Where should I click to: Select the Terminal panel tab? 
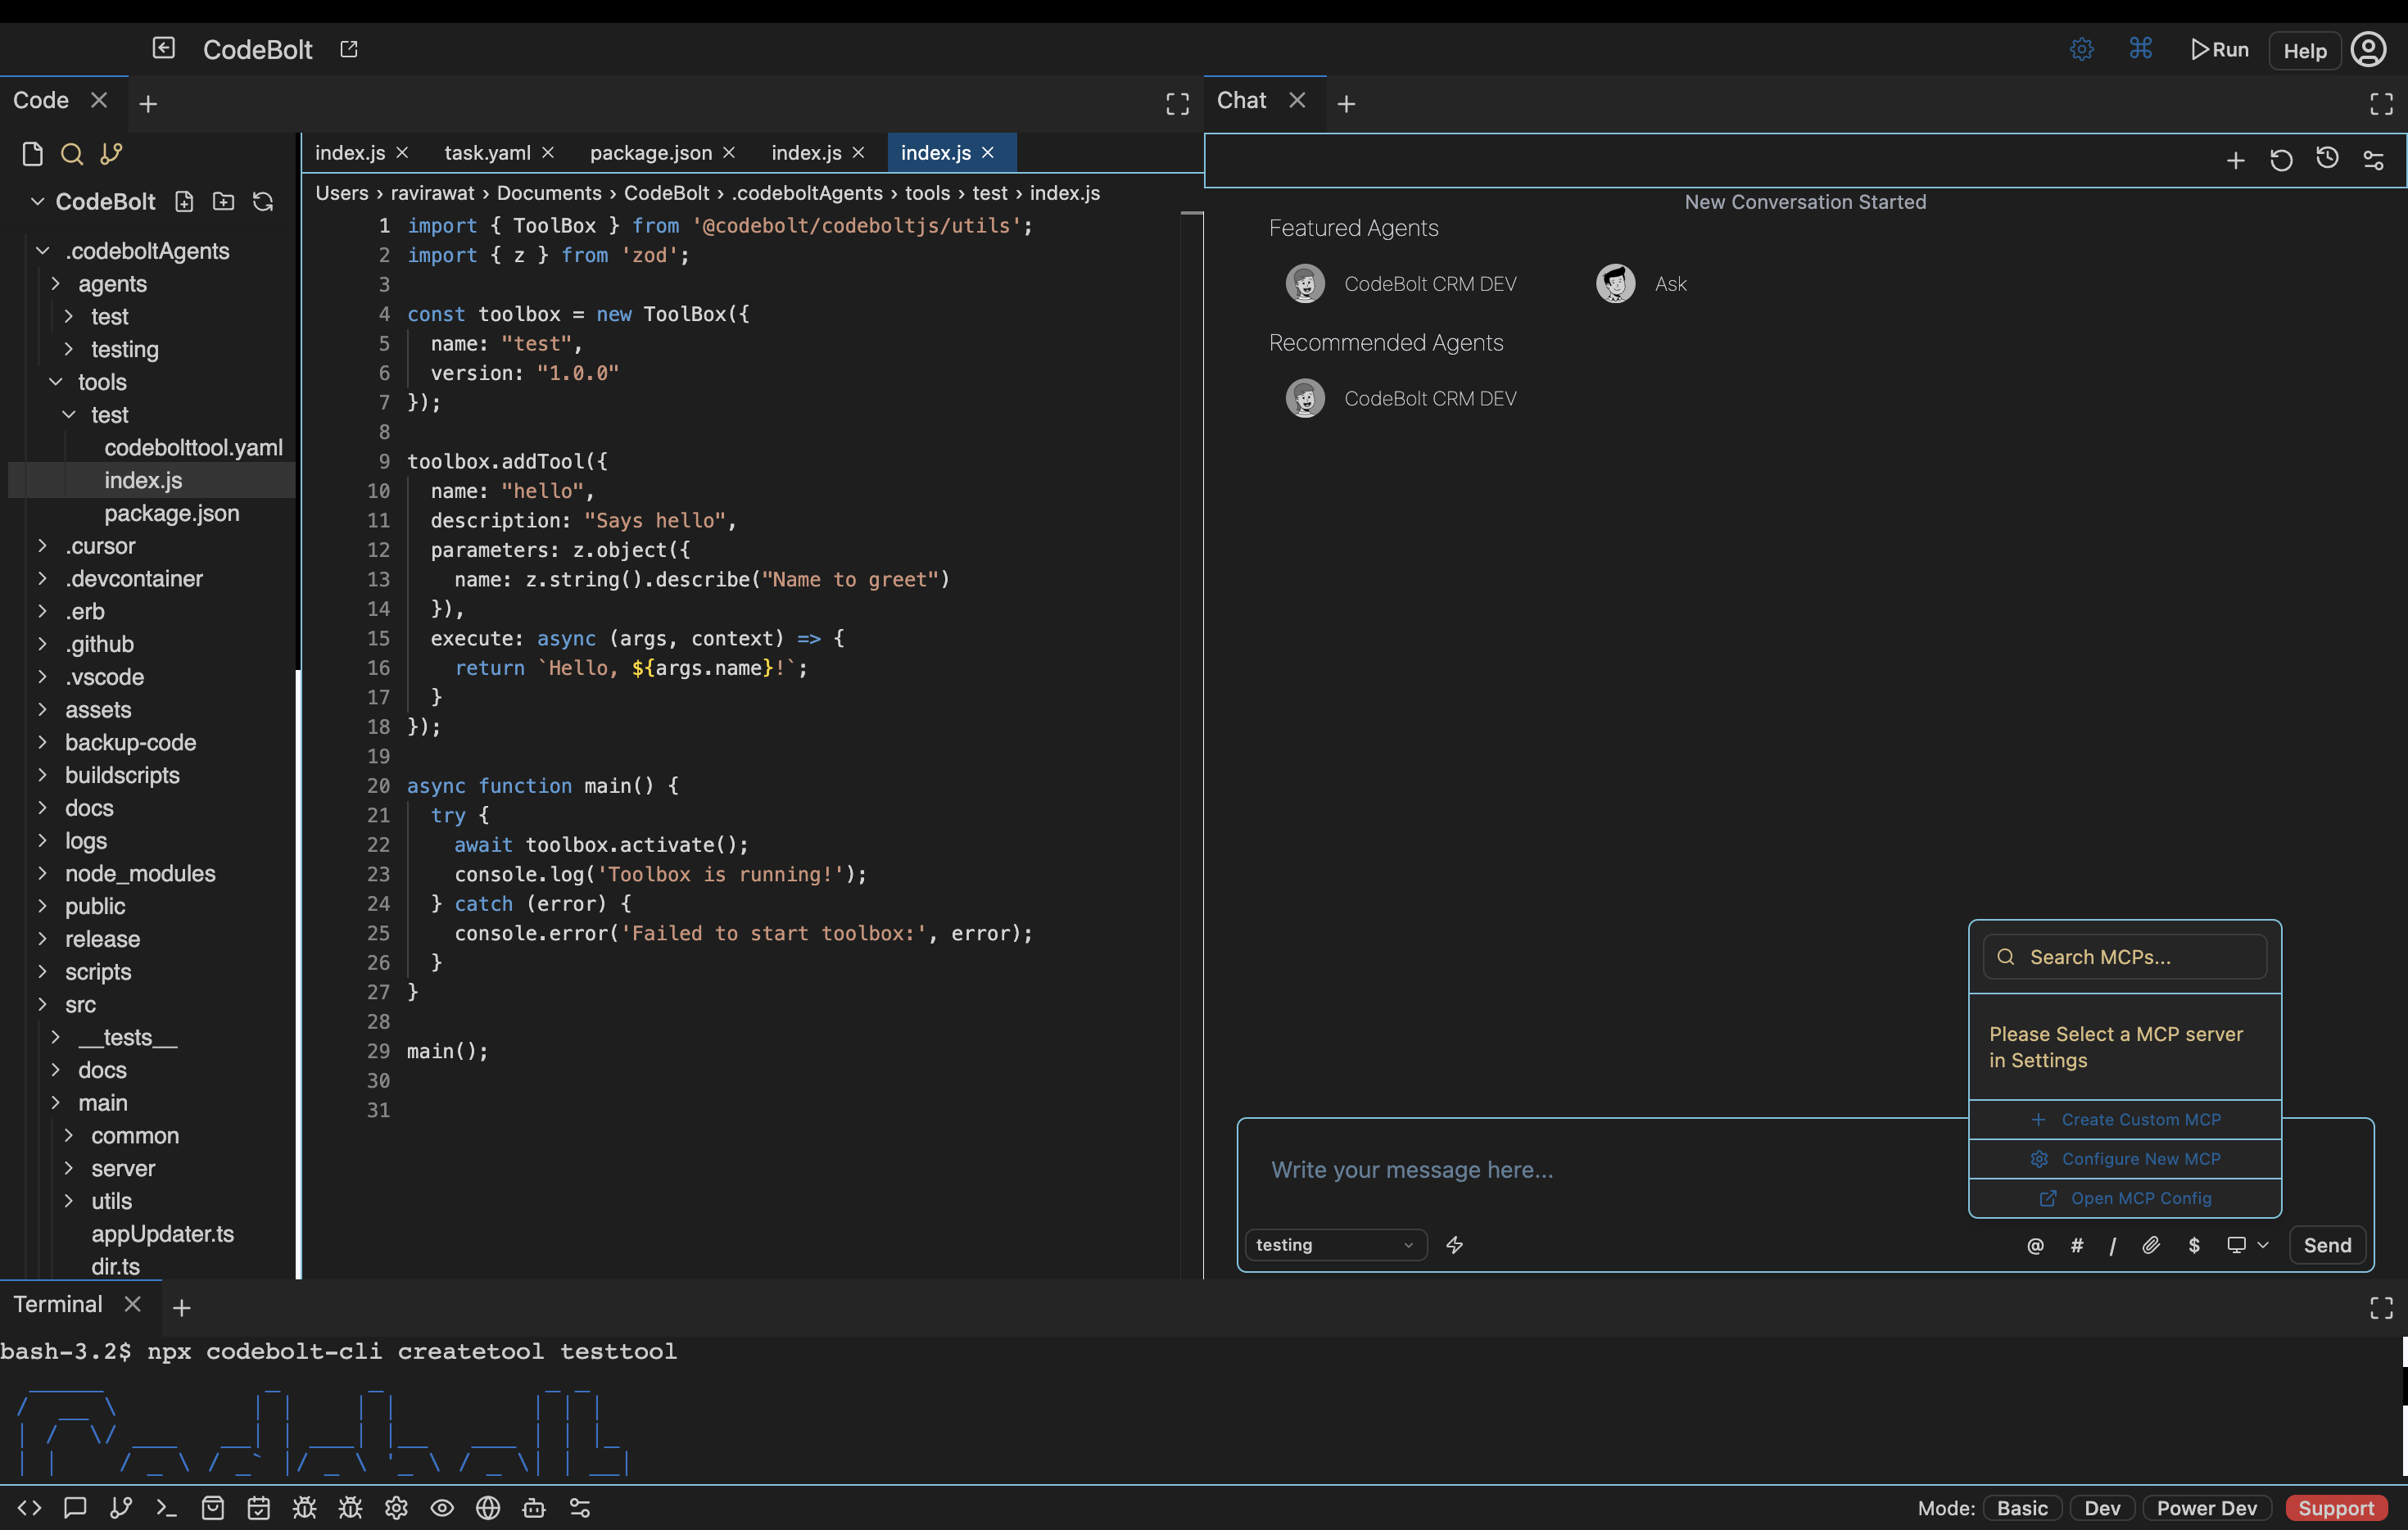[x=58, y=1304]
